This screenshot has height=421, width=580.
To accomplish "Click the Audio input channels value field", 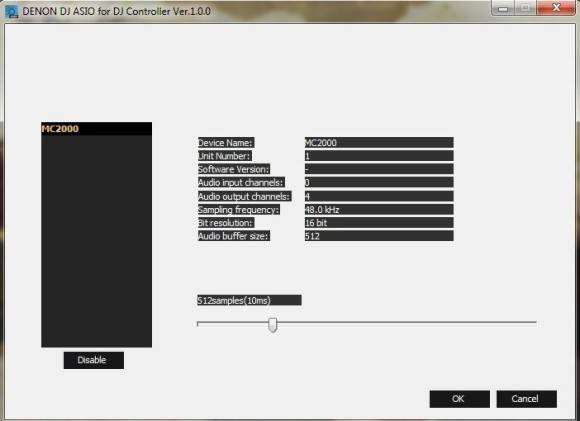I will (379, 182).
